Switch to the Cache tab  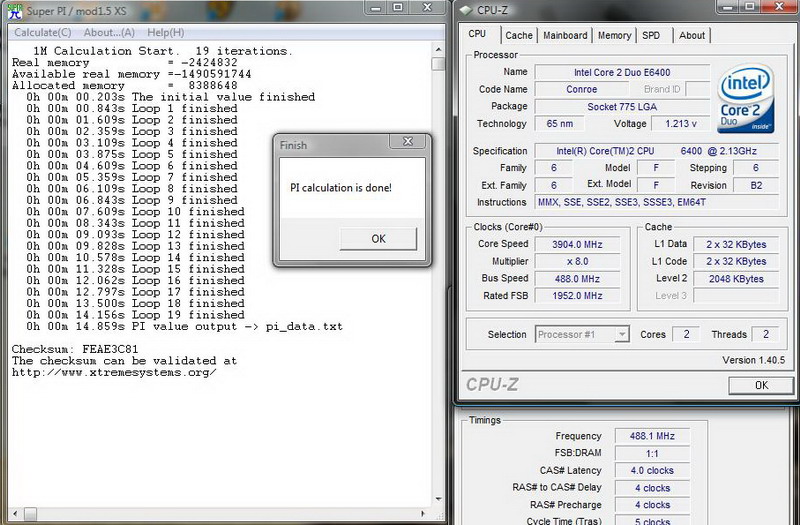click(519, 35)
